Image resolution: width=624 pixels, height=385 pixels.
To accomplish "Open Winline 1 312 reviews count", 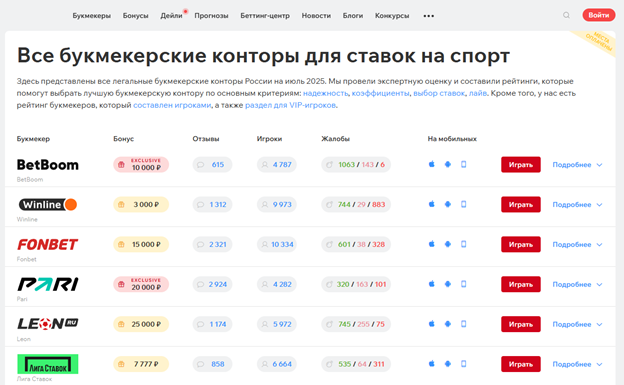I will pyautogui.click(x=212, y=204).
